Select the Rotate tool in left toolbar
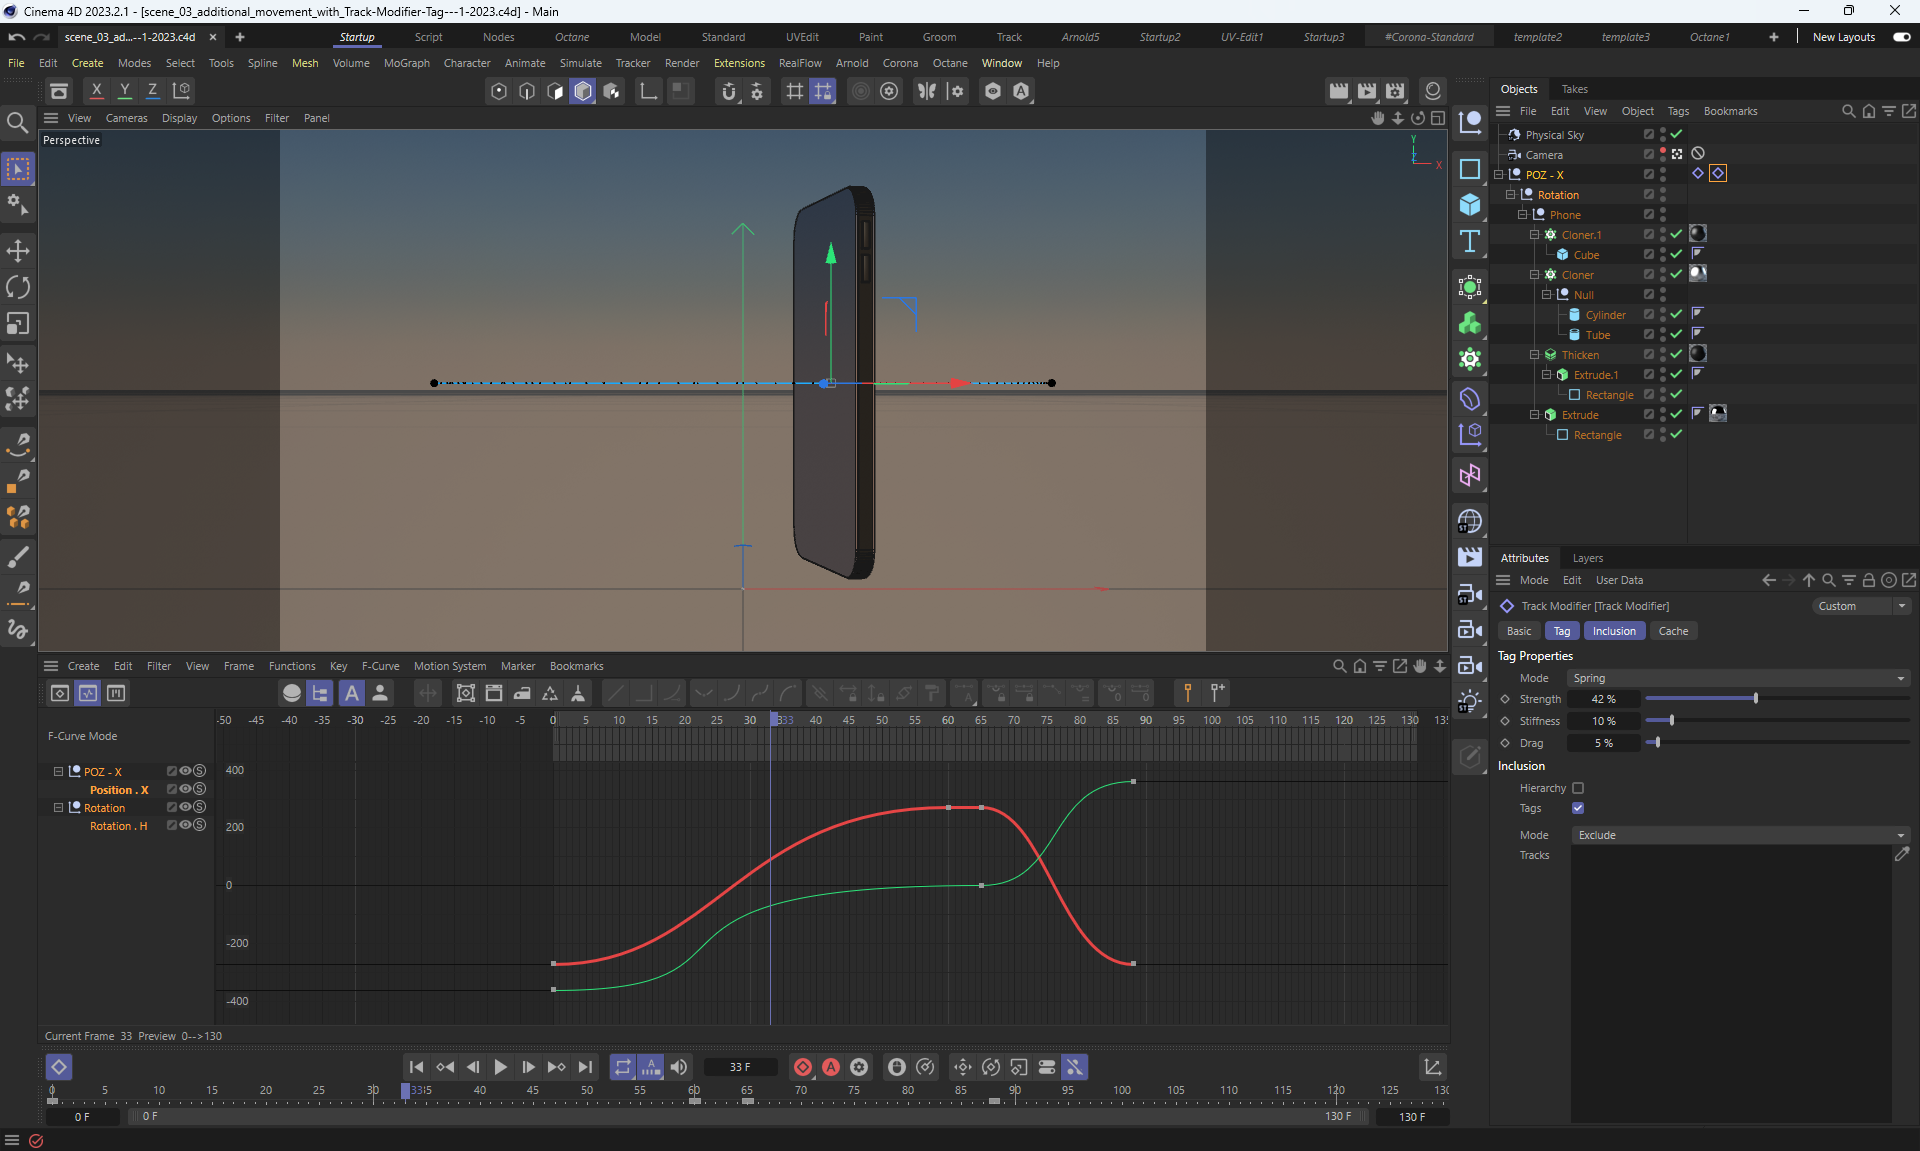Image resolution: width=1920 pixels, height=1151 pixels. coord(18,287)
